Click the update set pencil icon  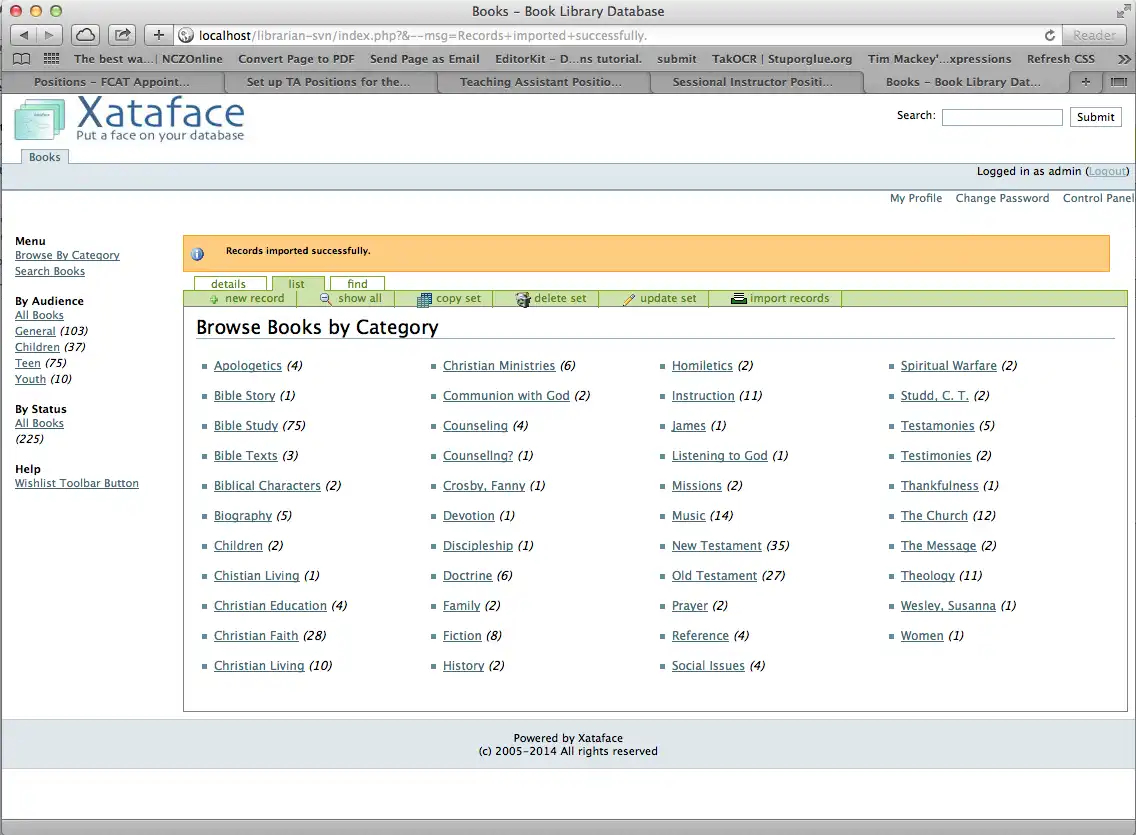629,299
